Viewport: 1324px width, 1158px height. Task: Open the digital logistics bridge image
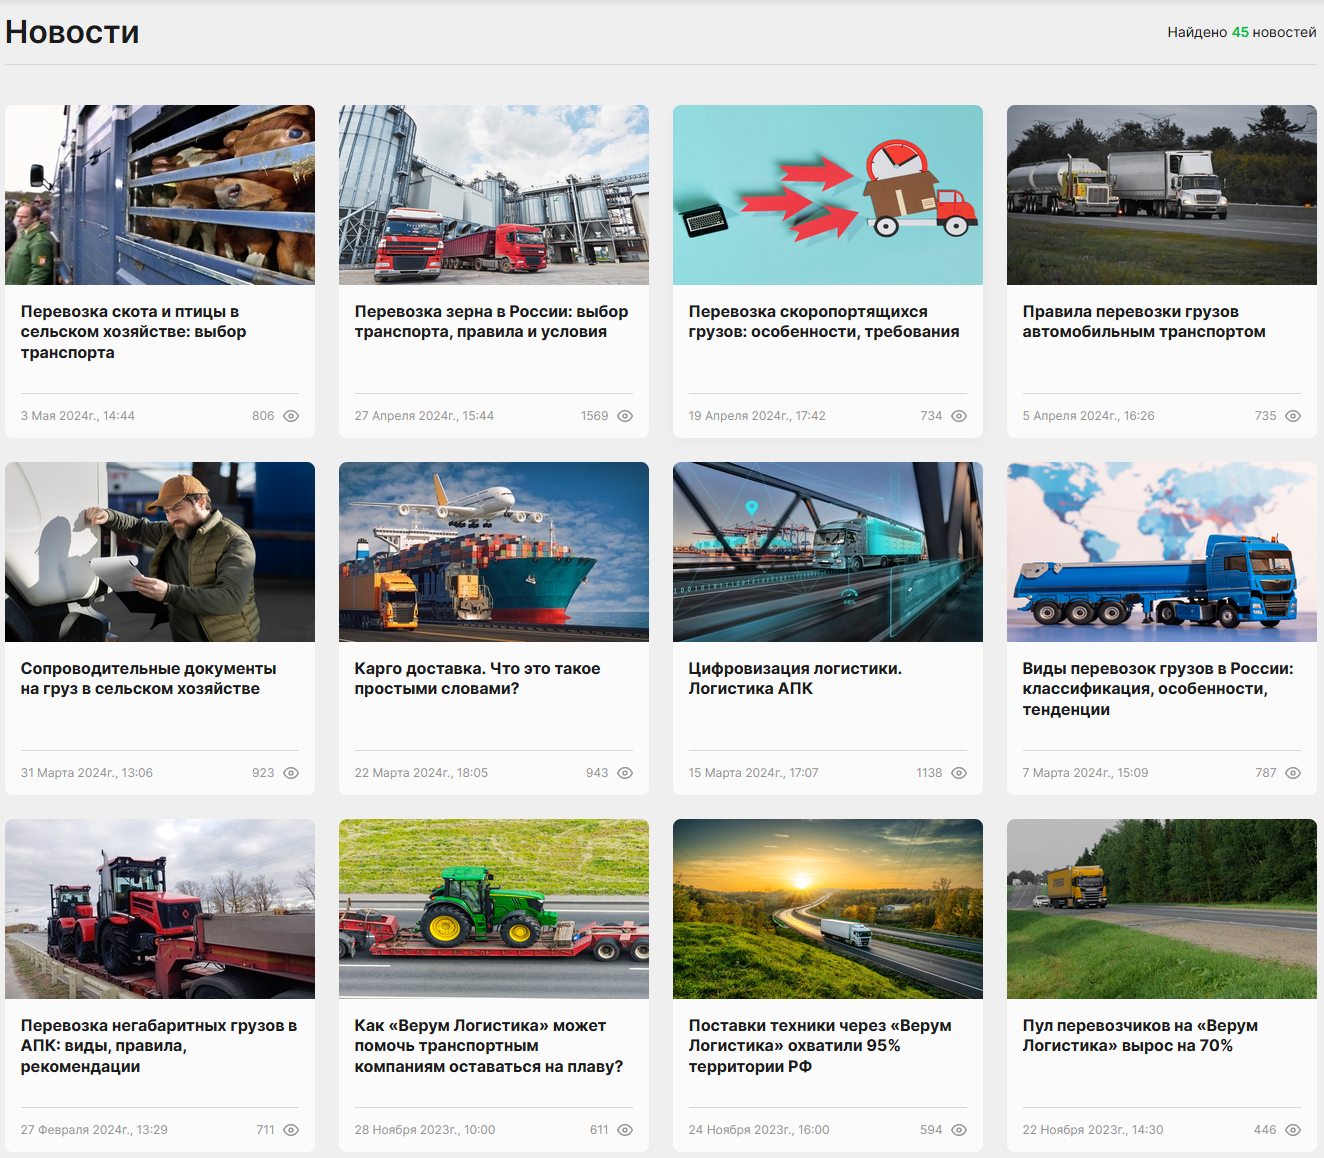(x=828, y=552)
